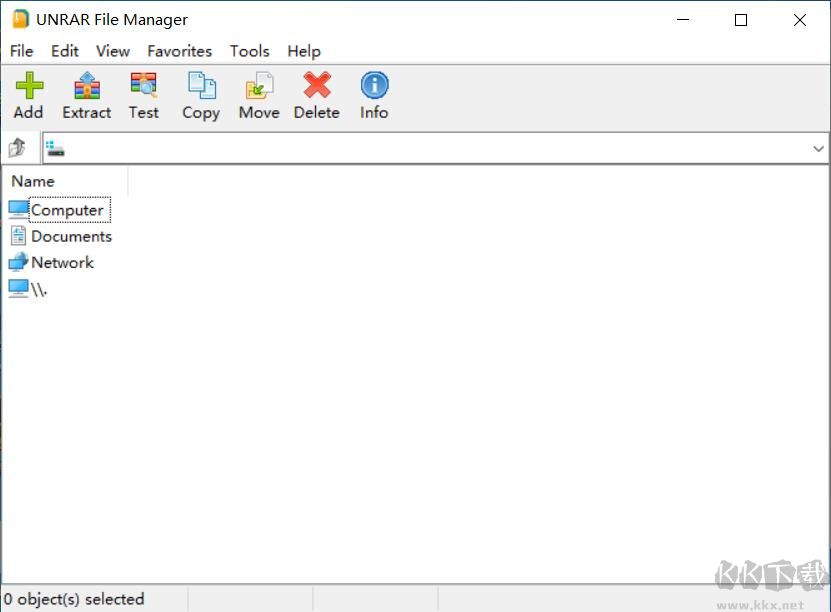Select the Computer entry text
The image size is (831, 612).
pyautogui.click(x=68, y=210)
